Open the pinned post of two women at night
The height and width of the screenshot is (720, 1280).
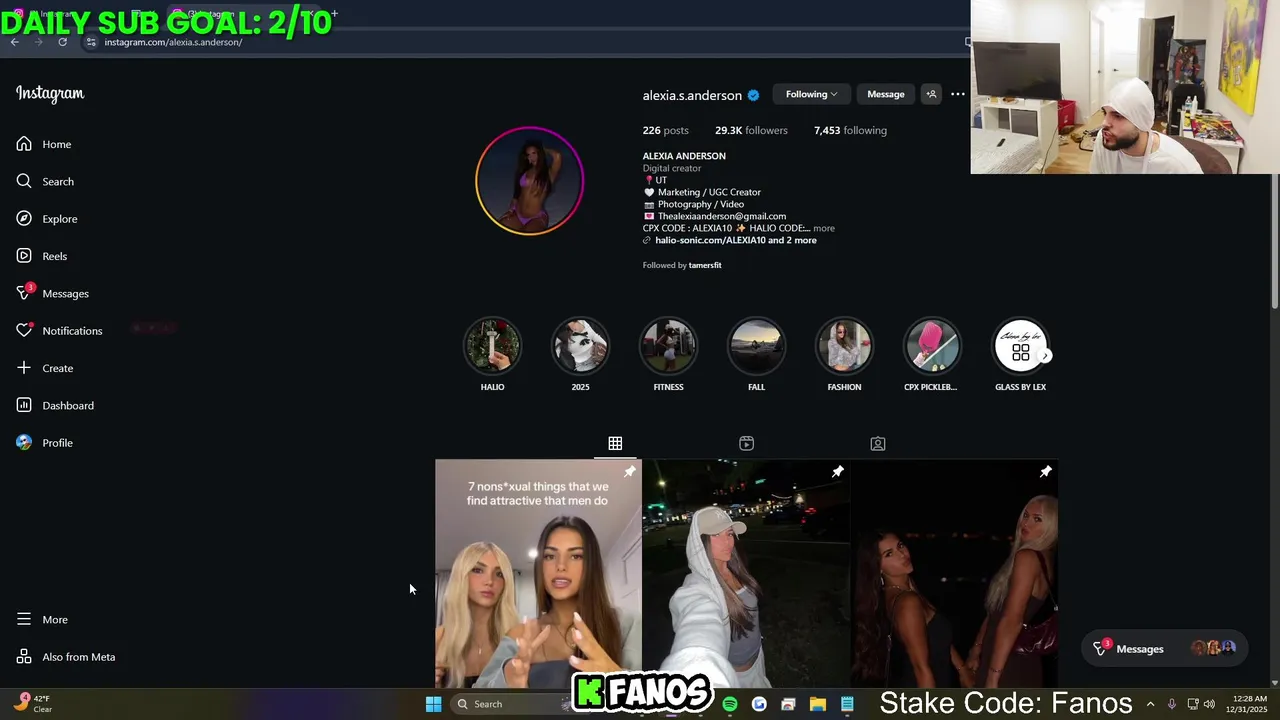coord(955,574)
